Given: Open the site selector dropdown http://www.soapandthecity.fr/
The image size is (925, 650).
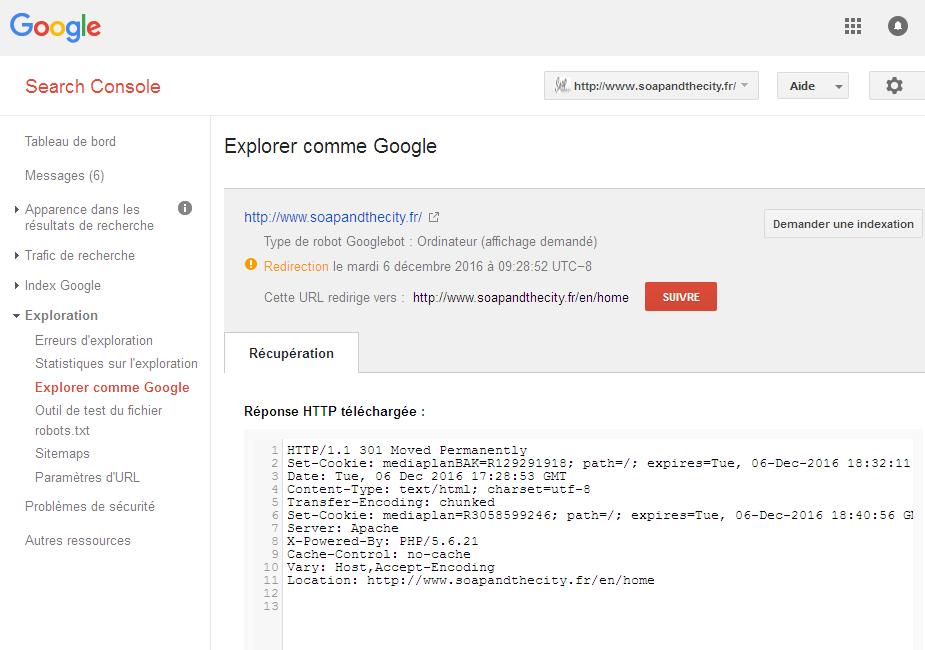Looking at the screenshot, I should coord(651,86).
